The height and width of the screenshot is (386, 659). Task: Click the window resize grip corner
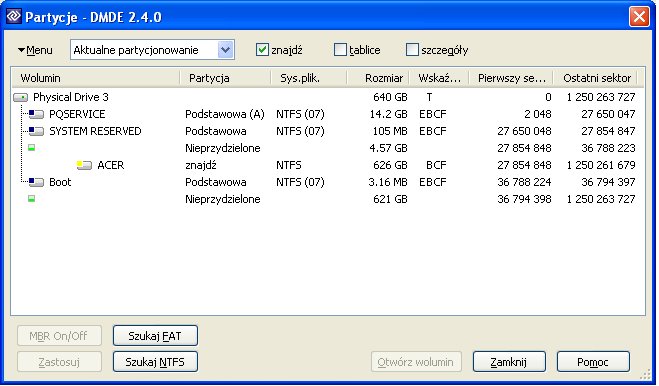tap(645, 374)
